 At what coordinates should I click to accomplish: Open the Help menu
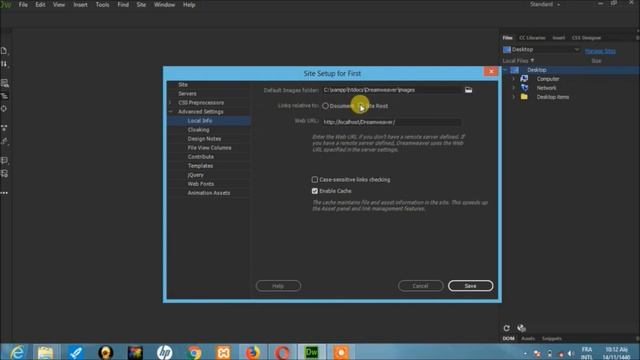click(x=189, y=5)
